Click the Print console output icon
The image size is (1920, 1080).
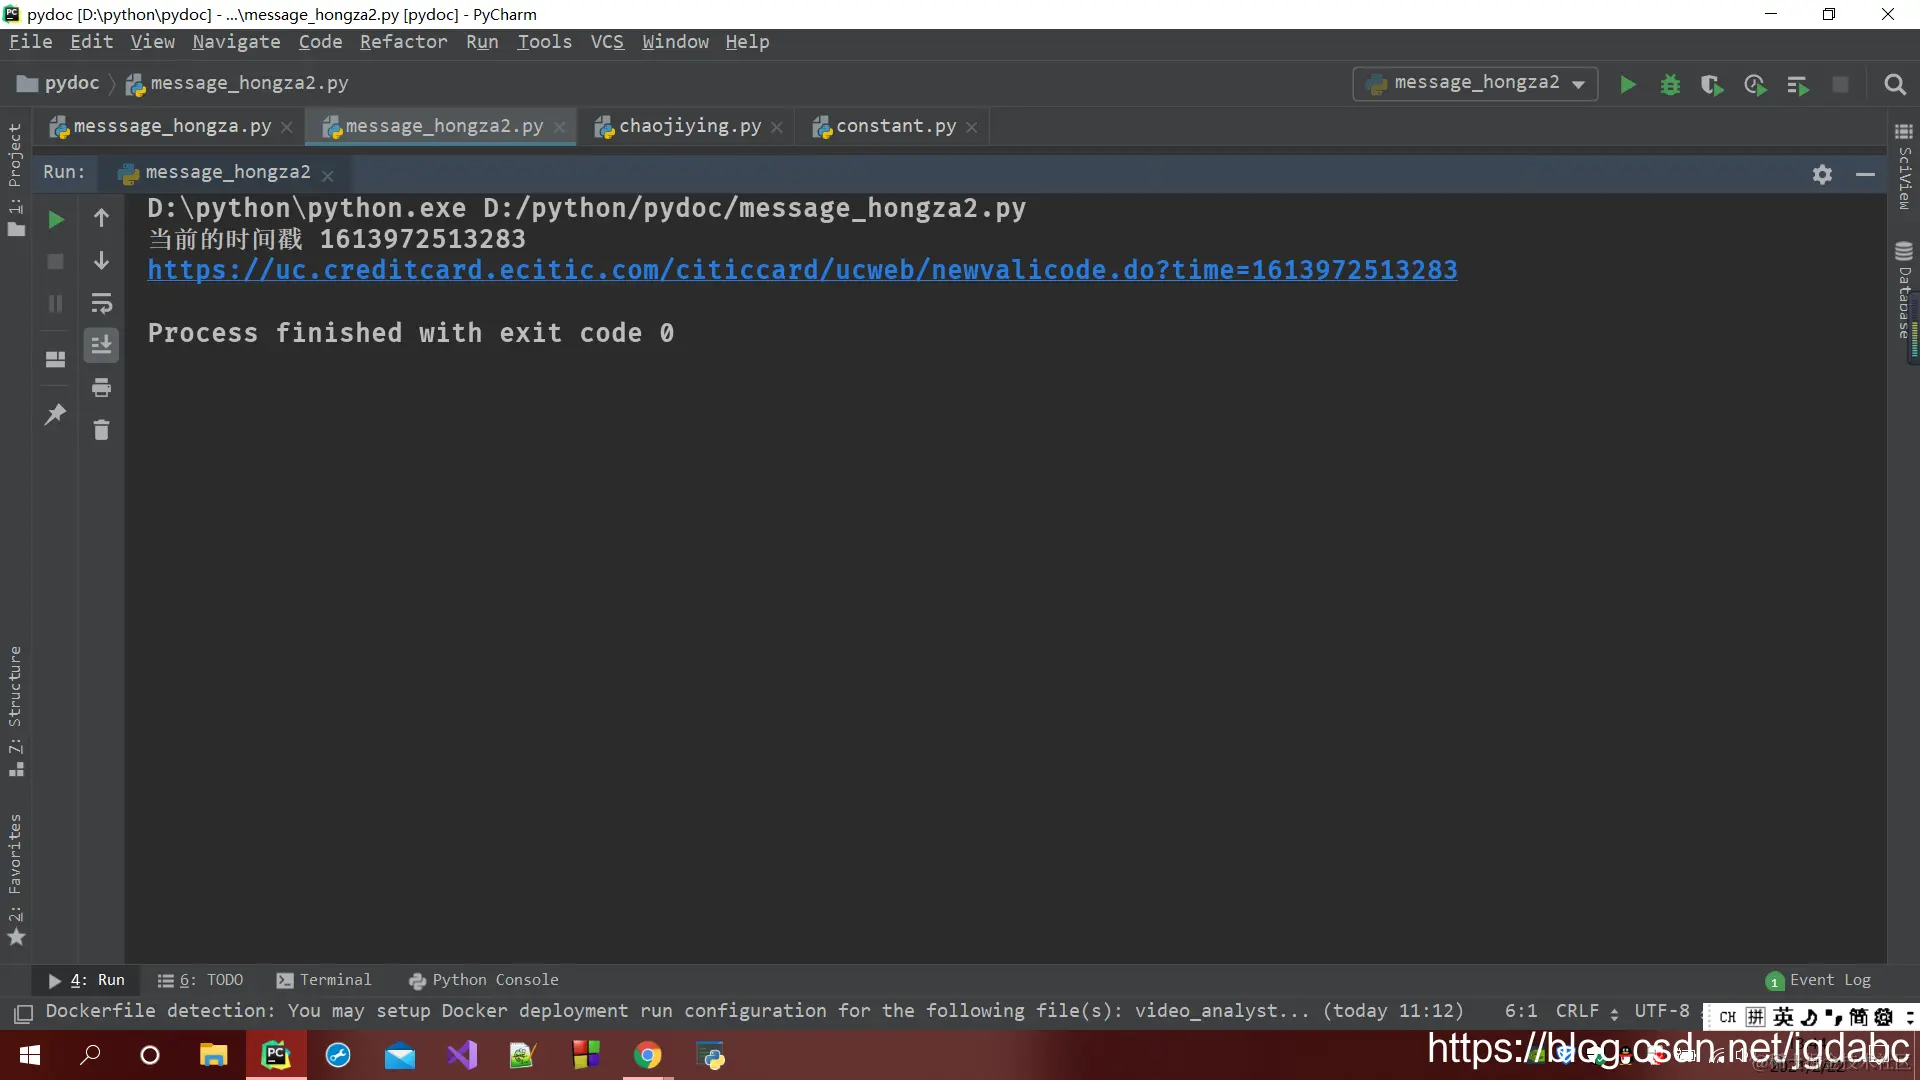(x=101, y=388)
